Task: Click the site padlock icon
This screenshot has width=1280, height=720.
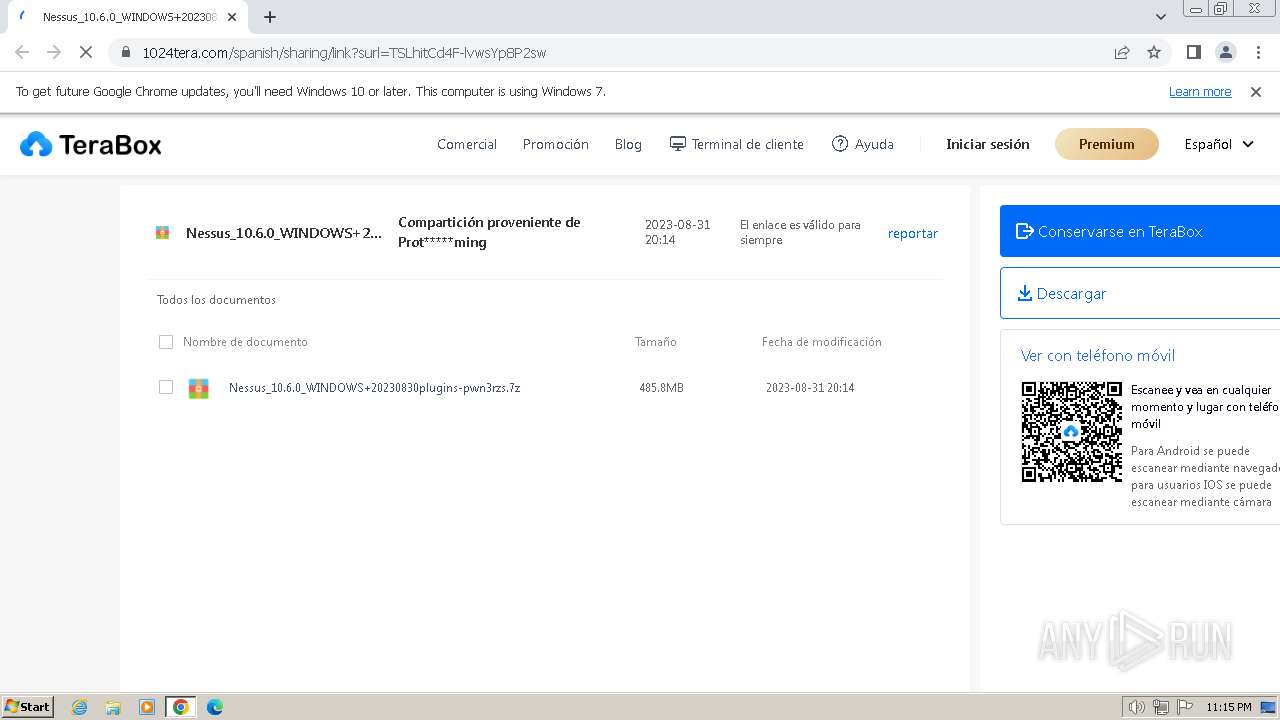Action: click(x=126, y=53)
